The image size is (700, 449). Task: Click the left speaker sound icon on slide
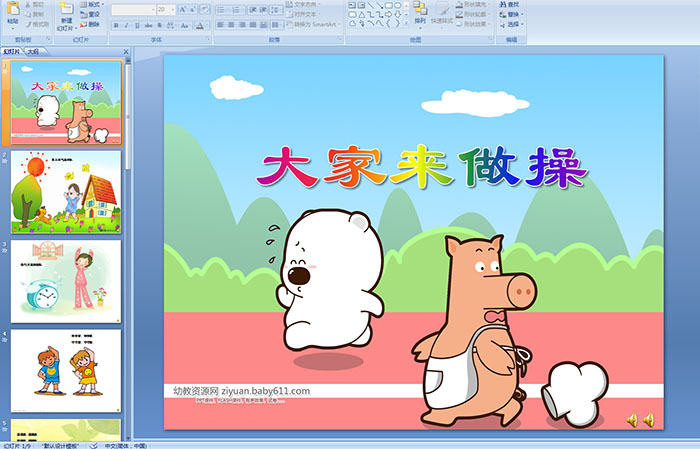pos(632,420)
